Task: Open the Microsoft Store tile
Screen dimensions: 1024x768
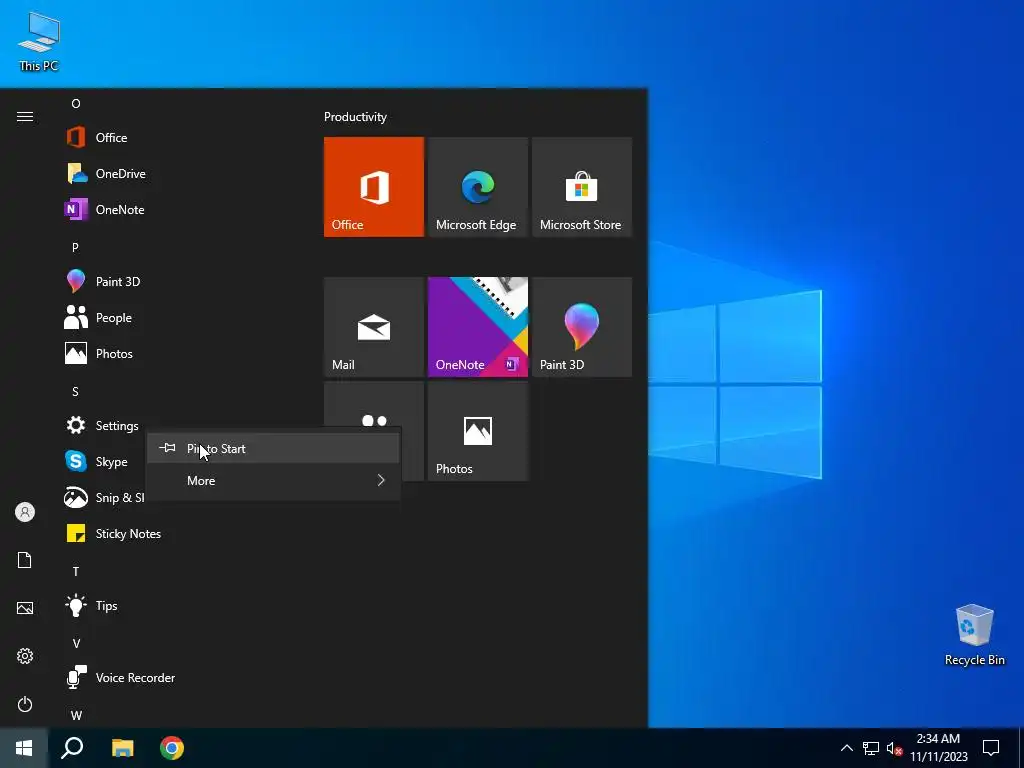Action: pyautogui.click(x=582, y=187)
